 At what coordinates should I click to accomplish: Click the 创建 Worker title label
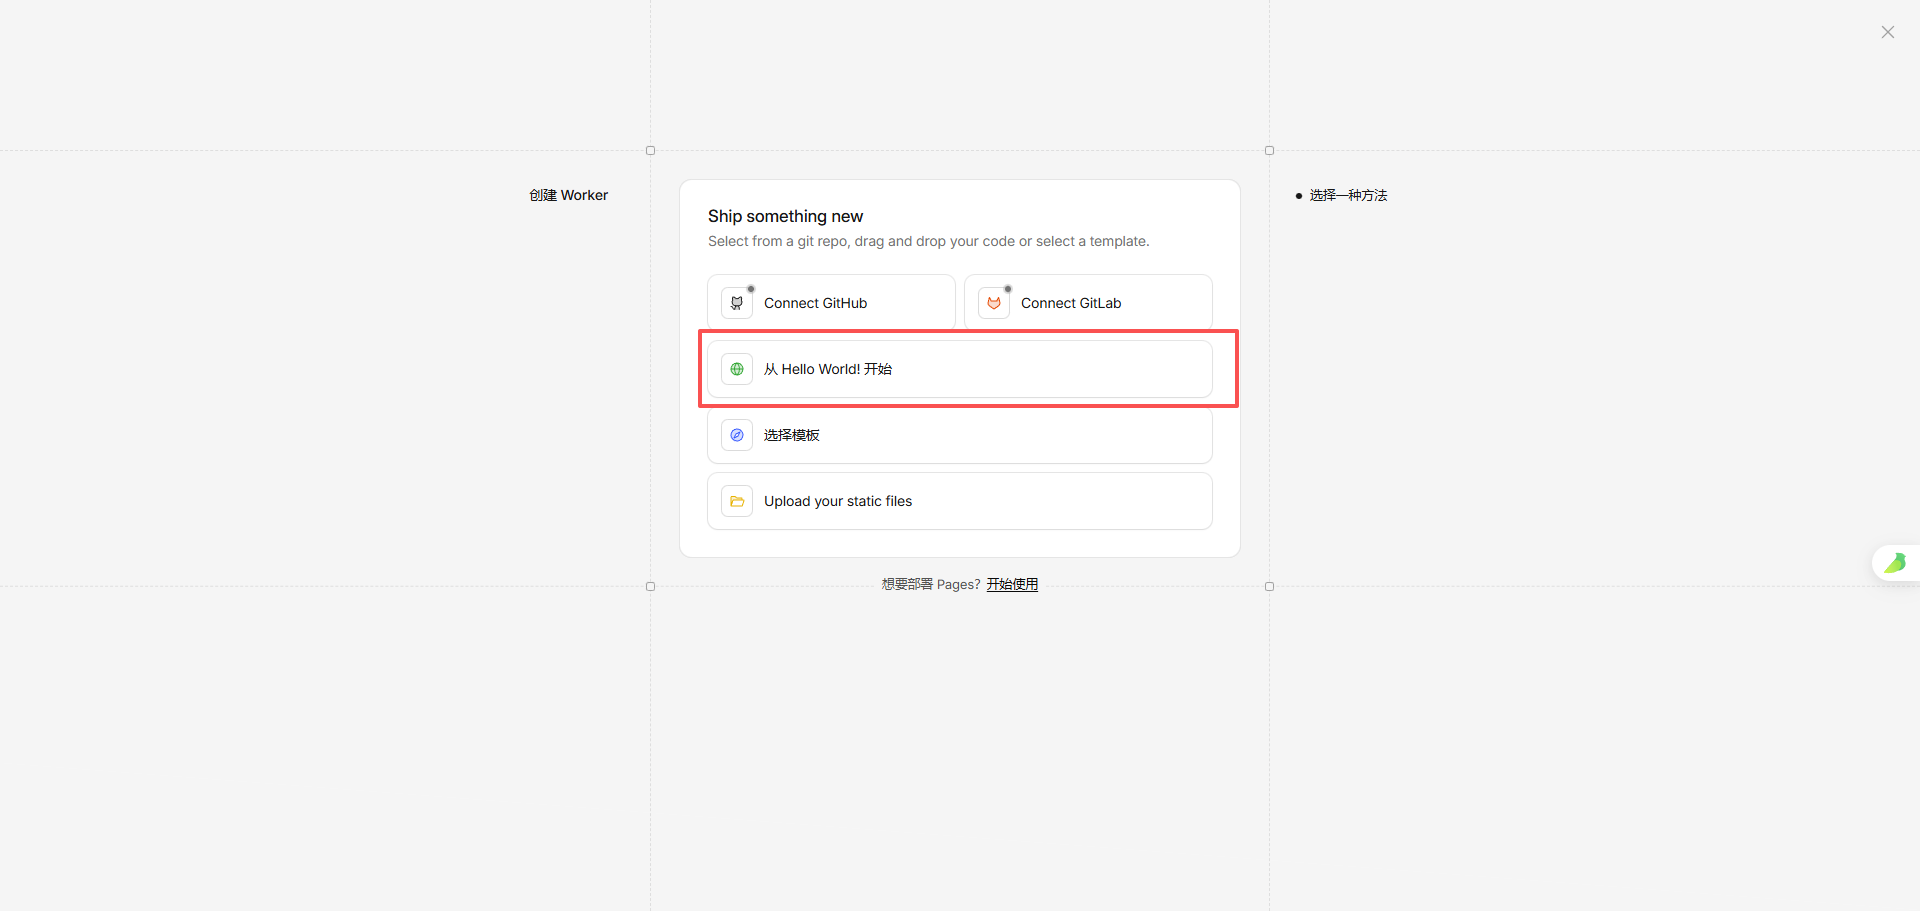[568, 195]
